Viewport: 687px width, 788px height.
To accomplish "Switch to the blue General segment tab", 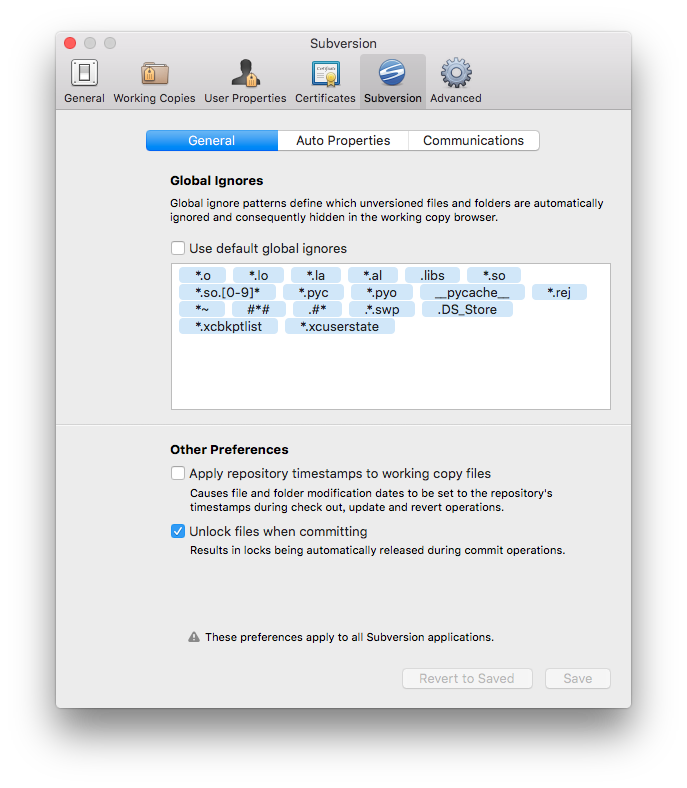I will tap(212, 141).
